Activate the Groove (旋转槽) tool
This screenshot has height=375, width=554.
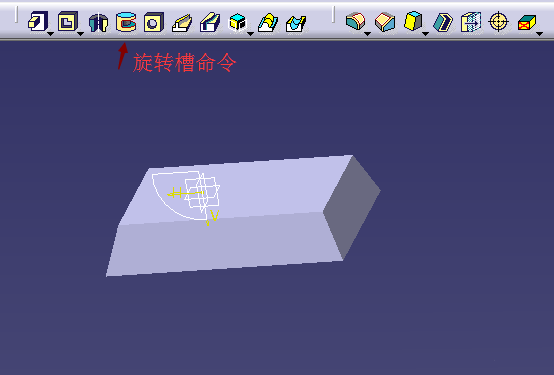tap(126, 22)
